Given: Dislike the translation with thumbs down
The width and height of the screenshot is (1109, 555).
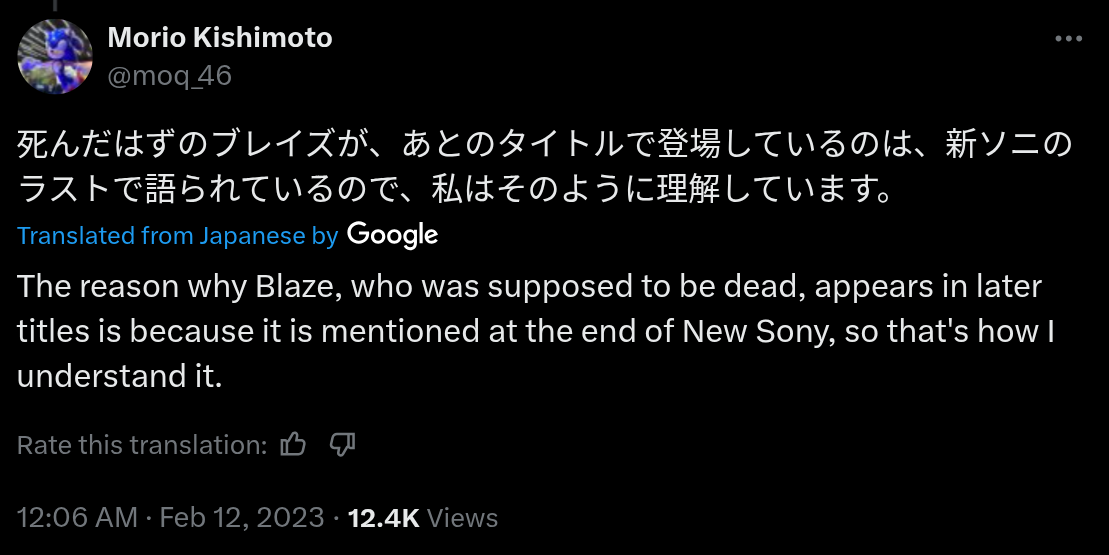Looking at the screenshot, I should 342,445.
